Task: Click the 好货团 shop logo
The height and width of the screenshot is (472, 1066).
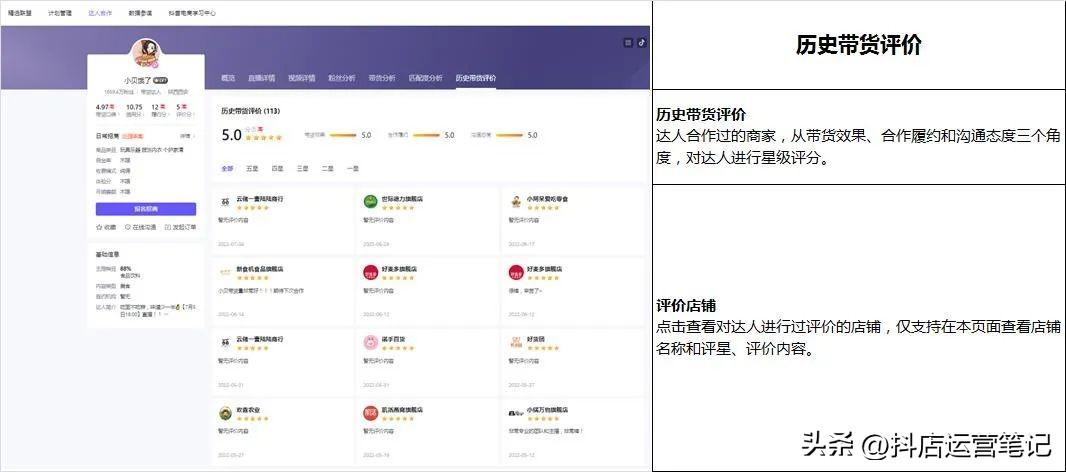Action: coord(516,342)
